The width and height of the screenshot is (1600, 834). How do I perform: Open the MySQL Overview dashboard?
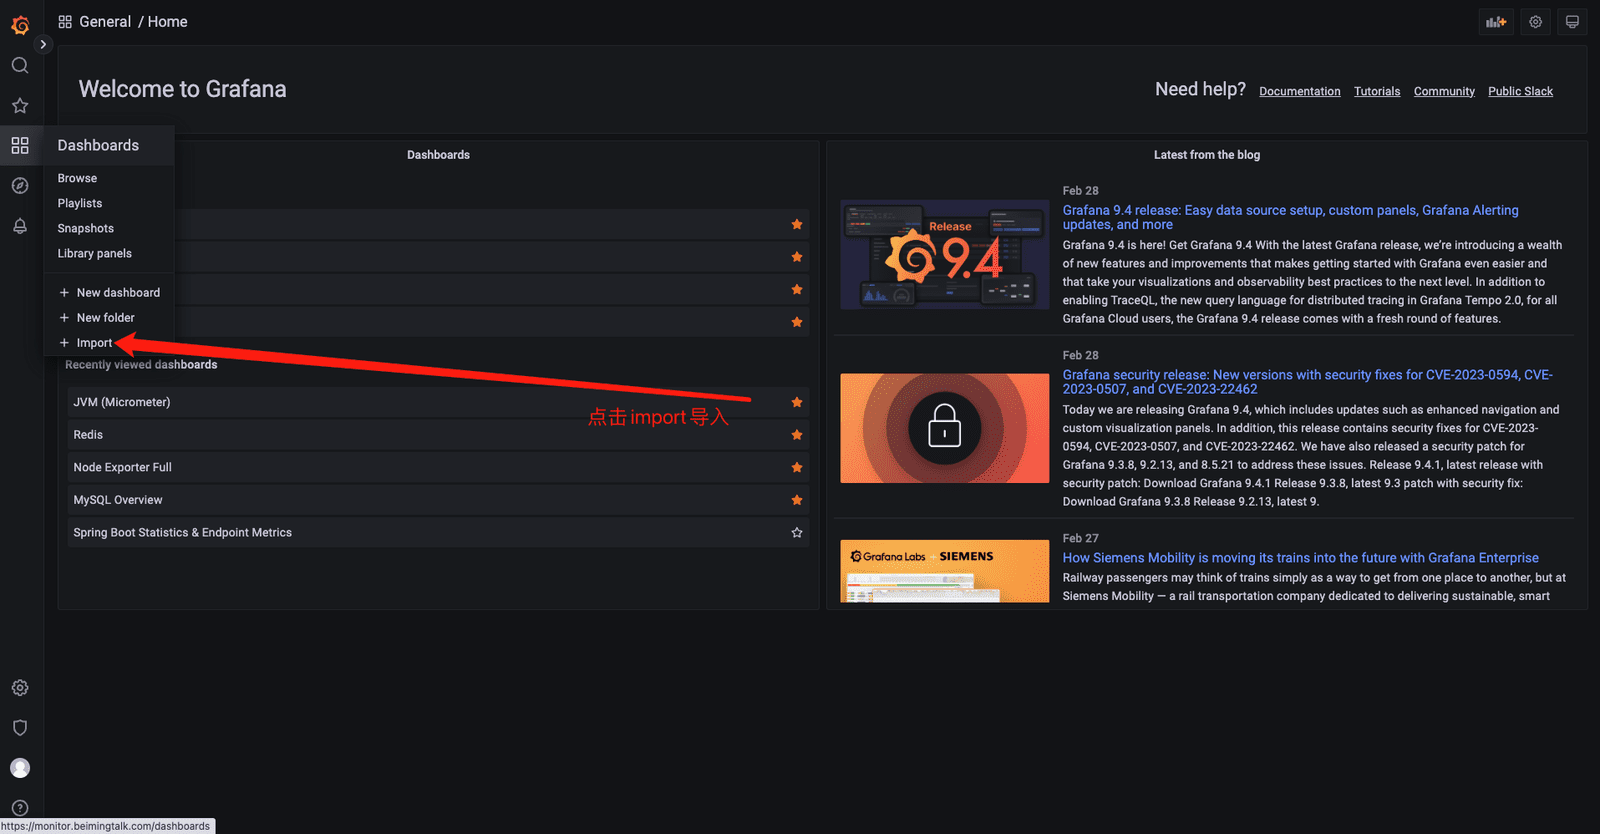point(118,500)
